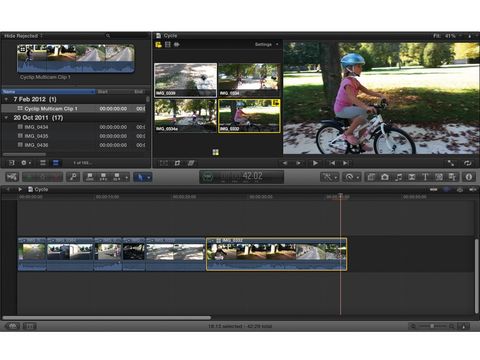This screenshot has width=480, height=360.
Task: Open Enhancements magic wand menu
Action: tap(330, 177)
